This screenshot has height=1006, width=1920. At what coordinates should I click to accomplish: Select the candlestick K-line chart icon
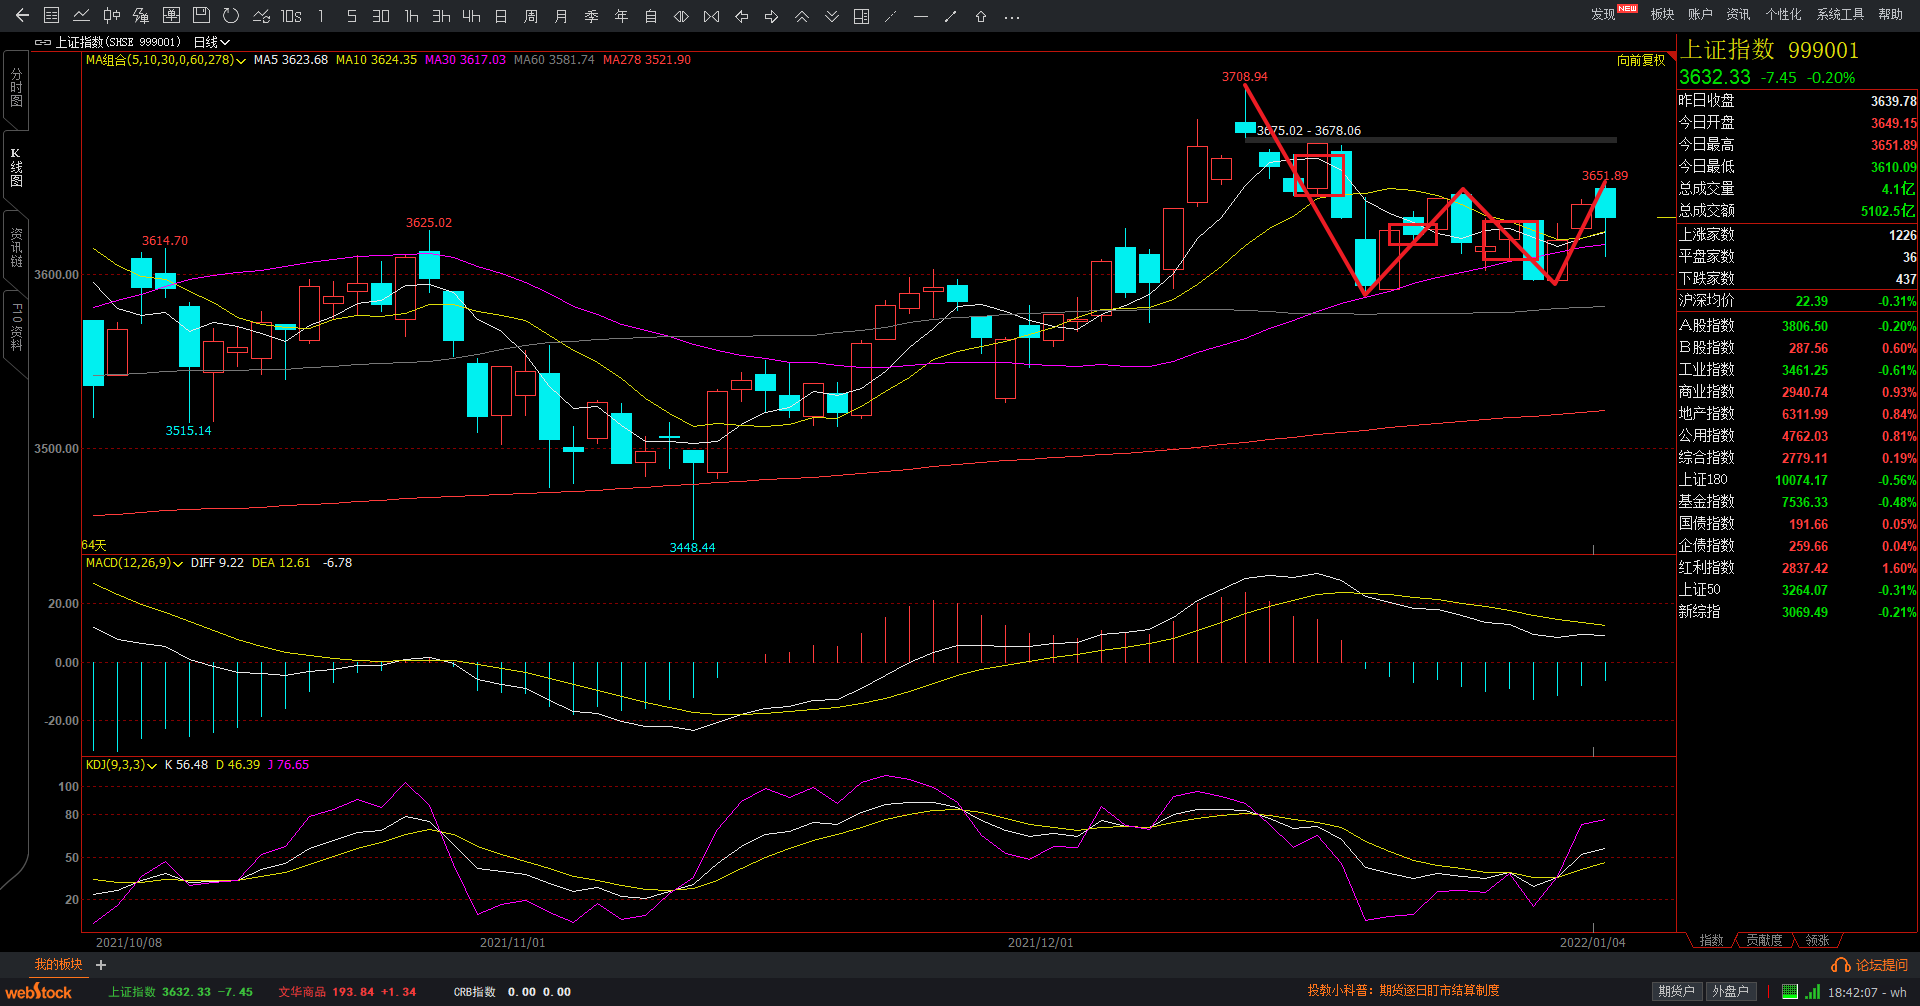coord(112,16)
